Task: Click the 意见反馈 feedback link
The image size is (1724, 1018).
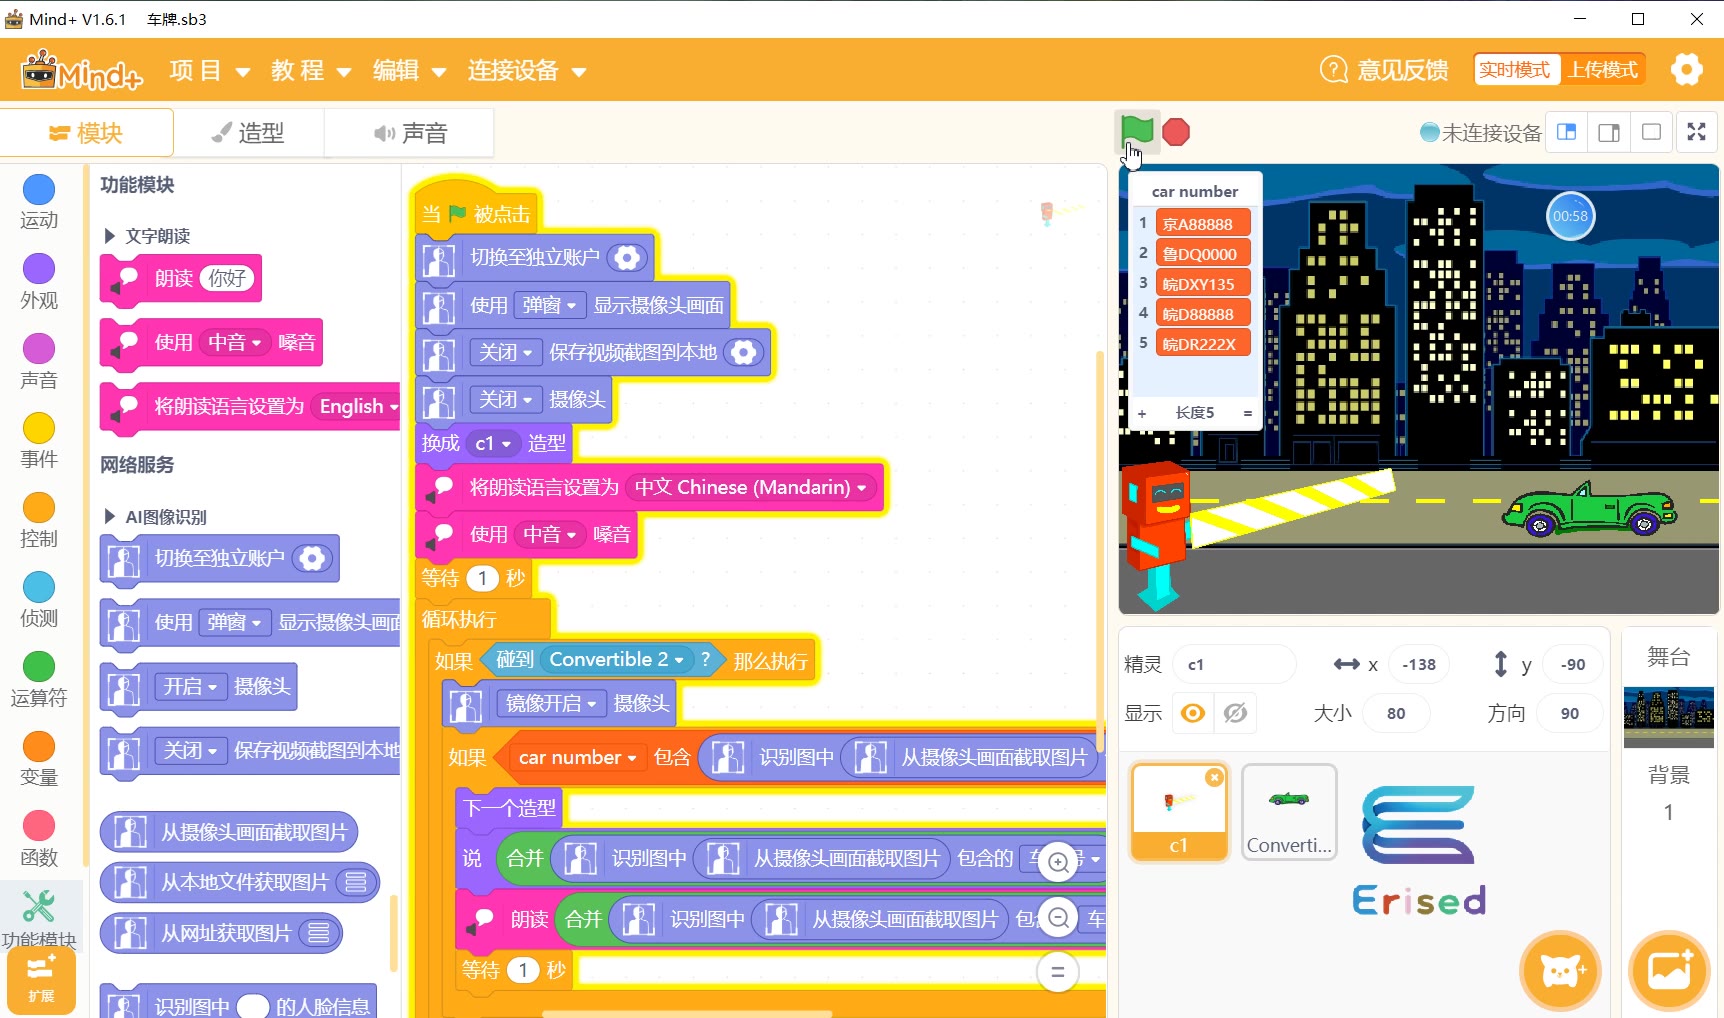Action: click(1385, 70)
